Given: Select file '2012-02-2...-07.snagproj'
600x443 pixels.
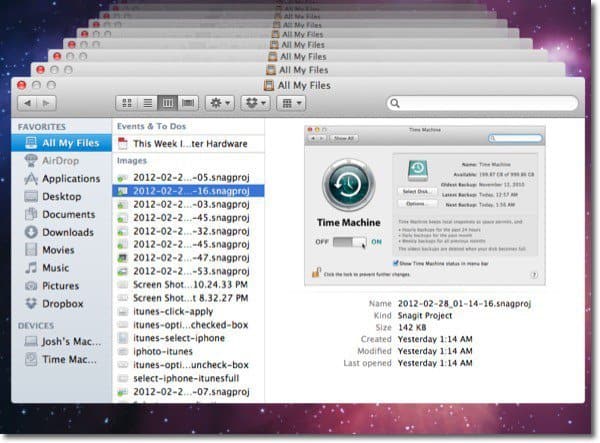Looking at the screenshot, I should point(188,392).
